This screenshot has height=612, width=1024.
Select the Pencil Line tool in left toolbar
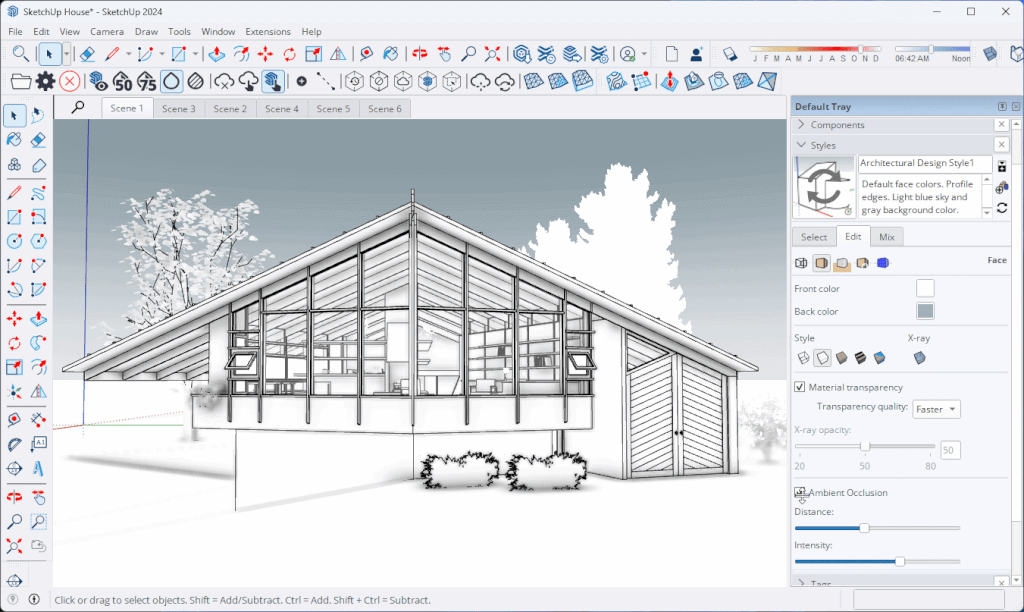(14, 193)
